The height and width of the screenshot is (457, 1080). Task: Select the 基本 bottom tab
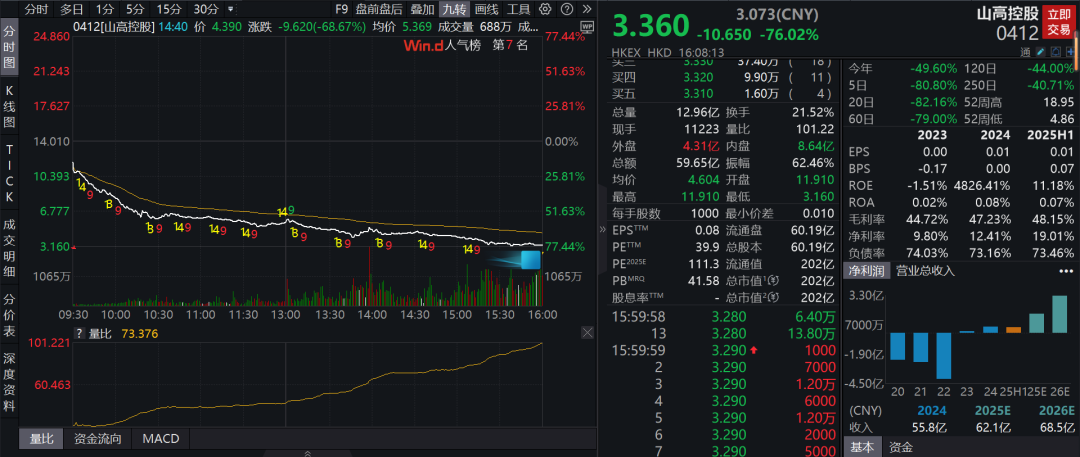(x=860, y=447)
